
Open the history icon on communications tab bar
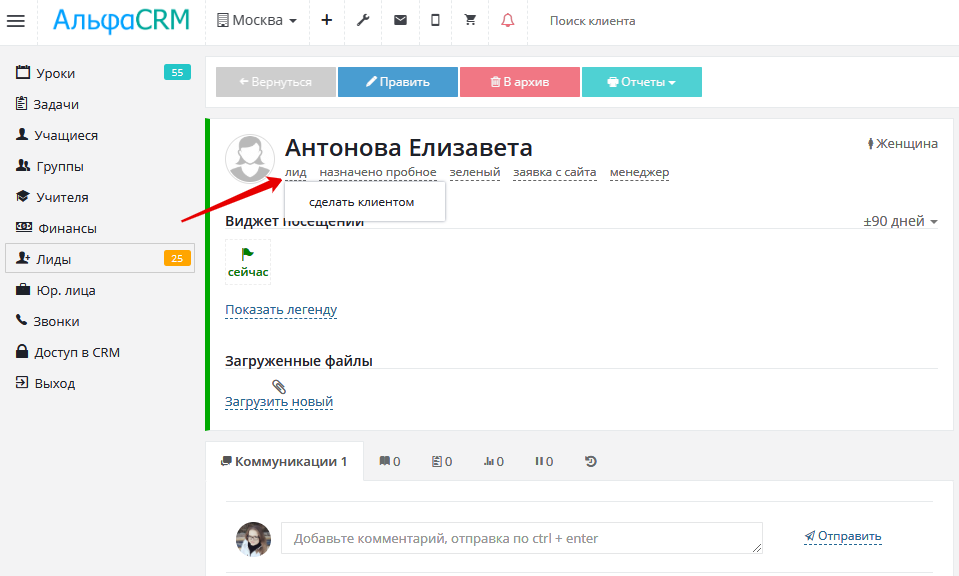pos(590,461)
